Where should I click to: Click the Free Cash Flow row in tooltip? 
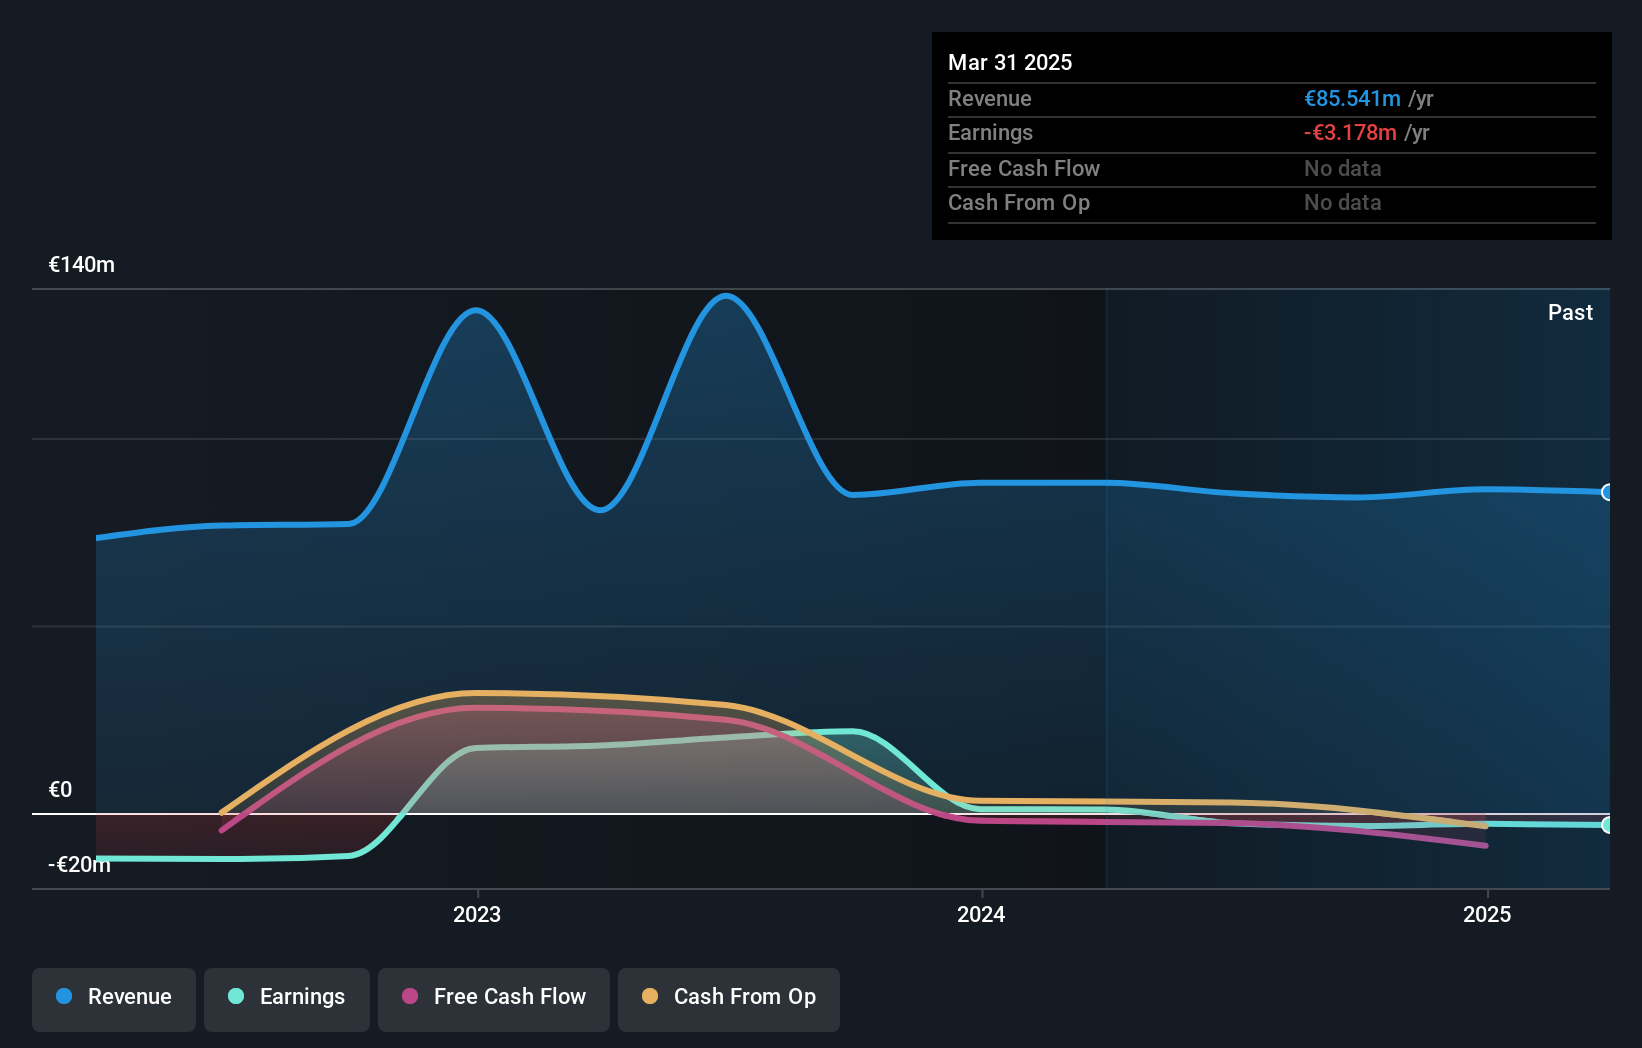coord(1271,169)
